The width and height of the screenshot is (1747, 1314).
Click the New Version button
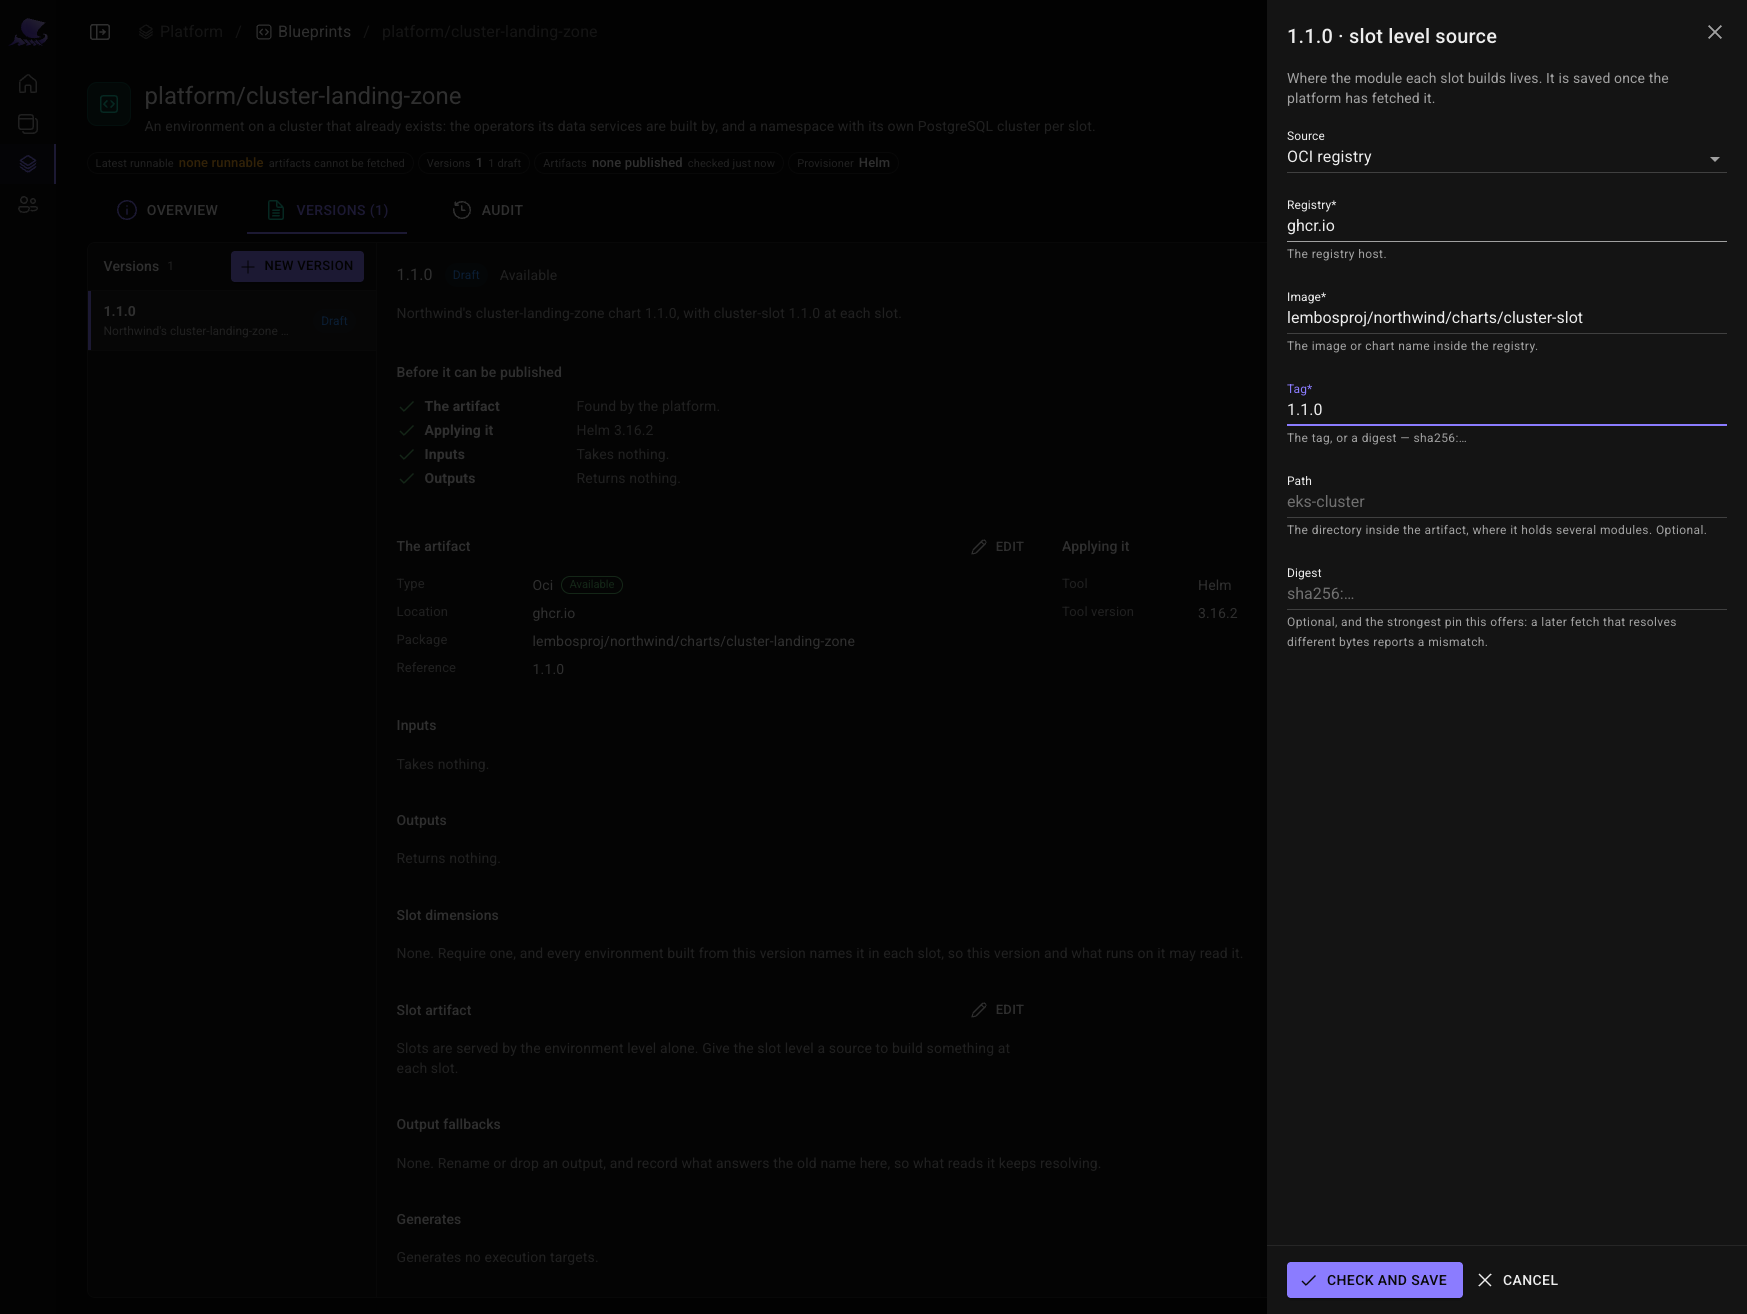[297, 266]
